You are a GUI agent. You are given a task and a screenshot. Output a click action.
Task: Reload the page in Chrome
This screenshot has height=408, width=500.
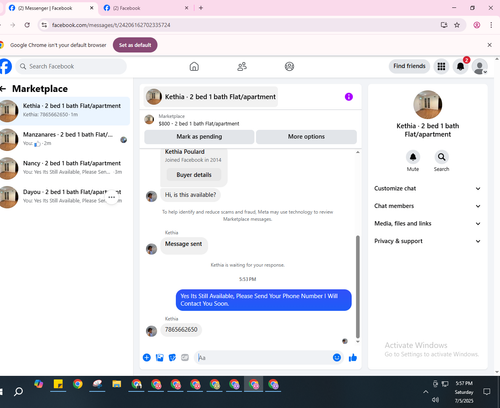27,25
